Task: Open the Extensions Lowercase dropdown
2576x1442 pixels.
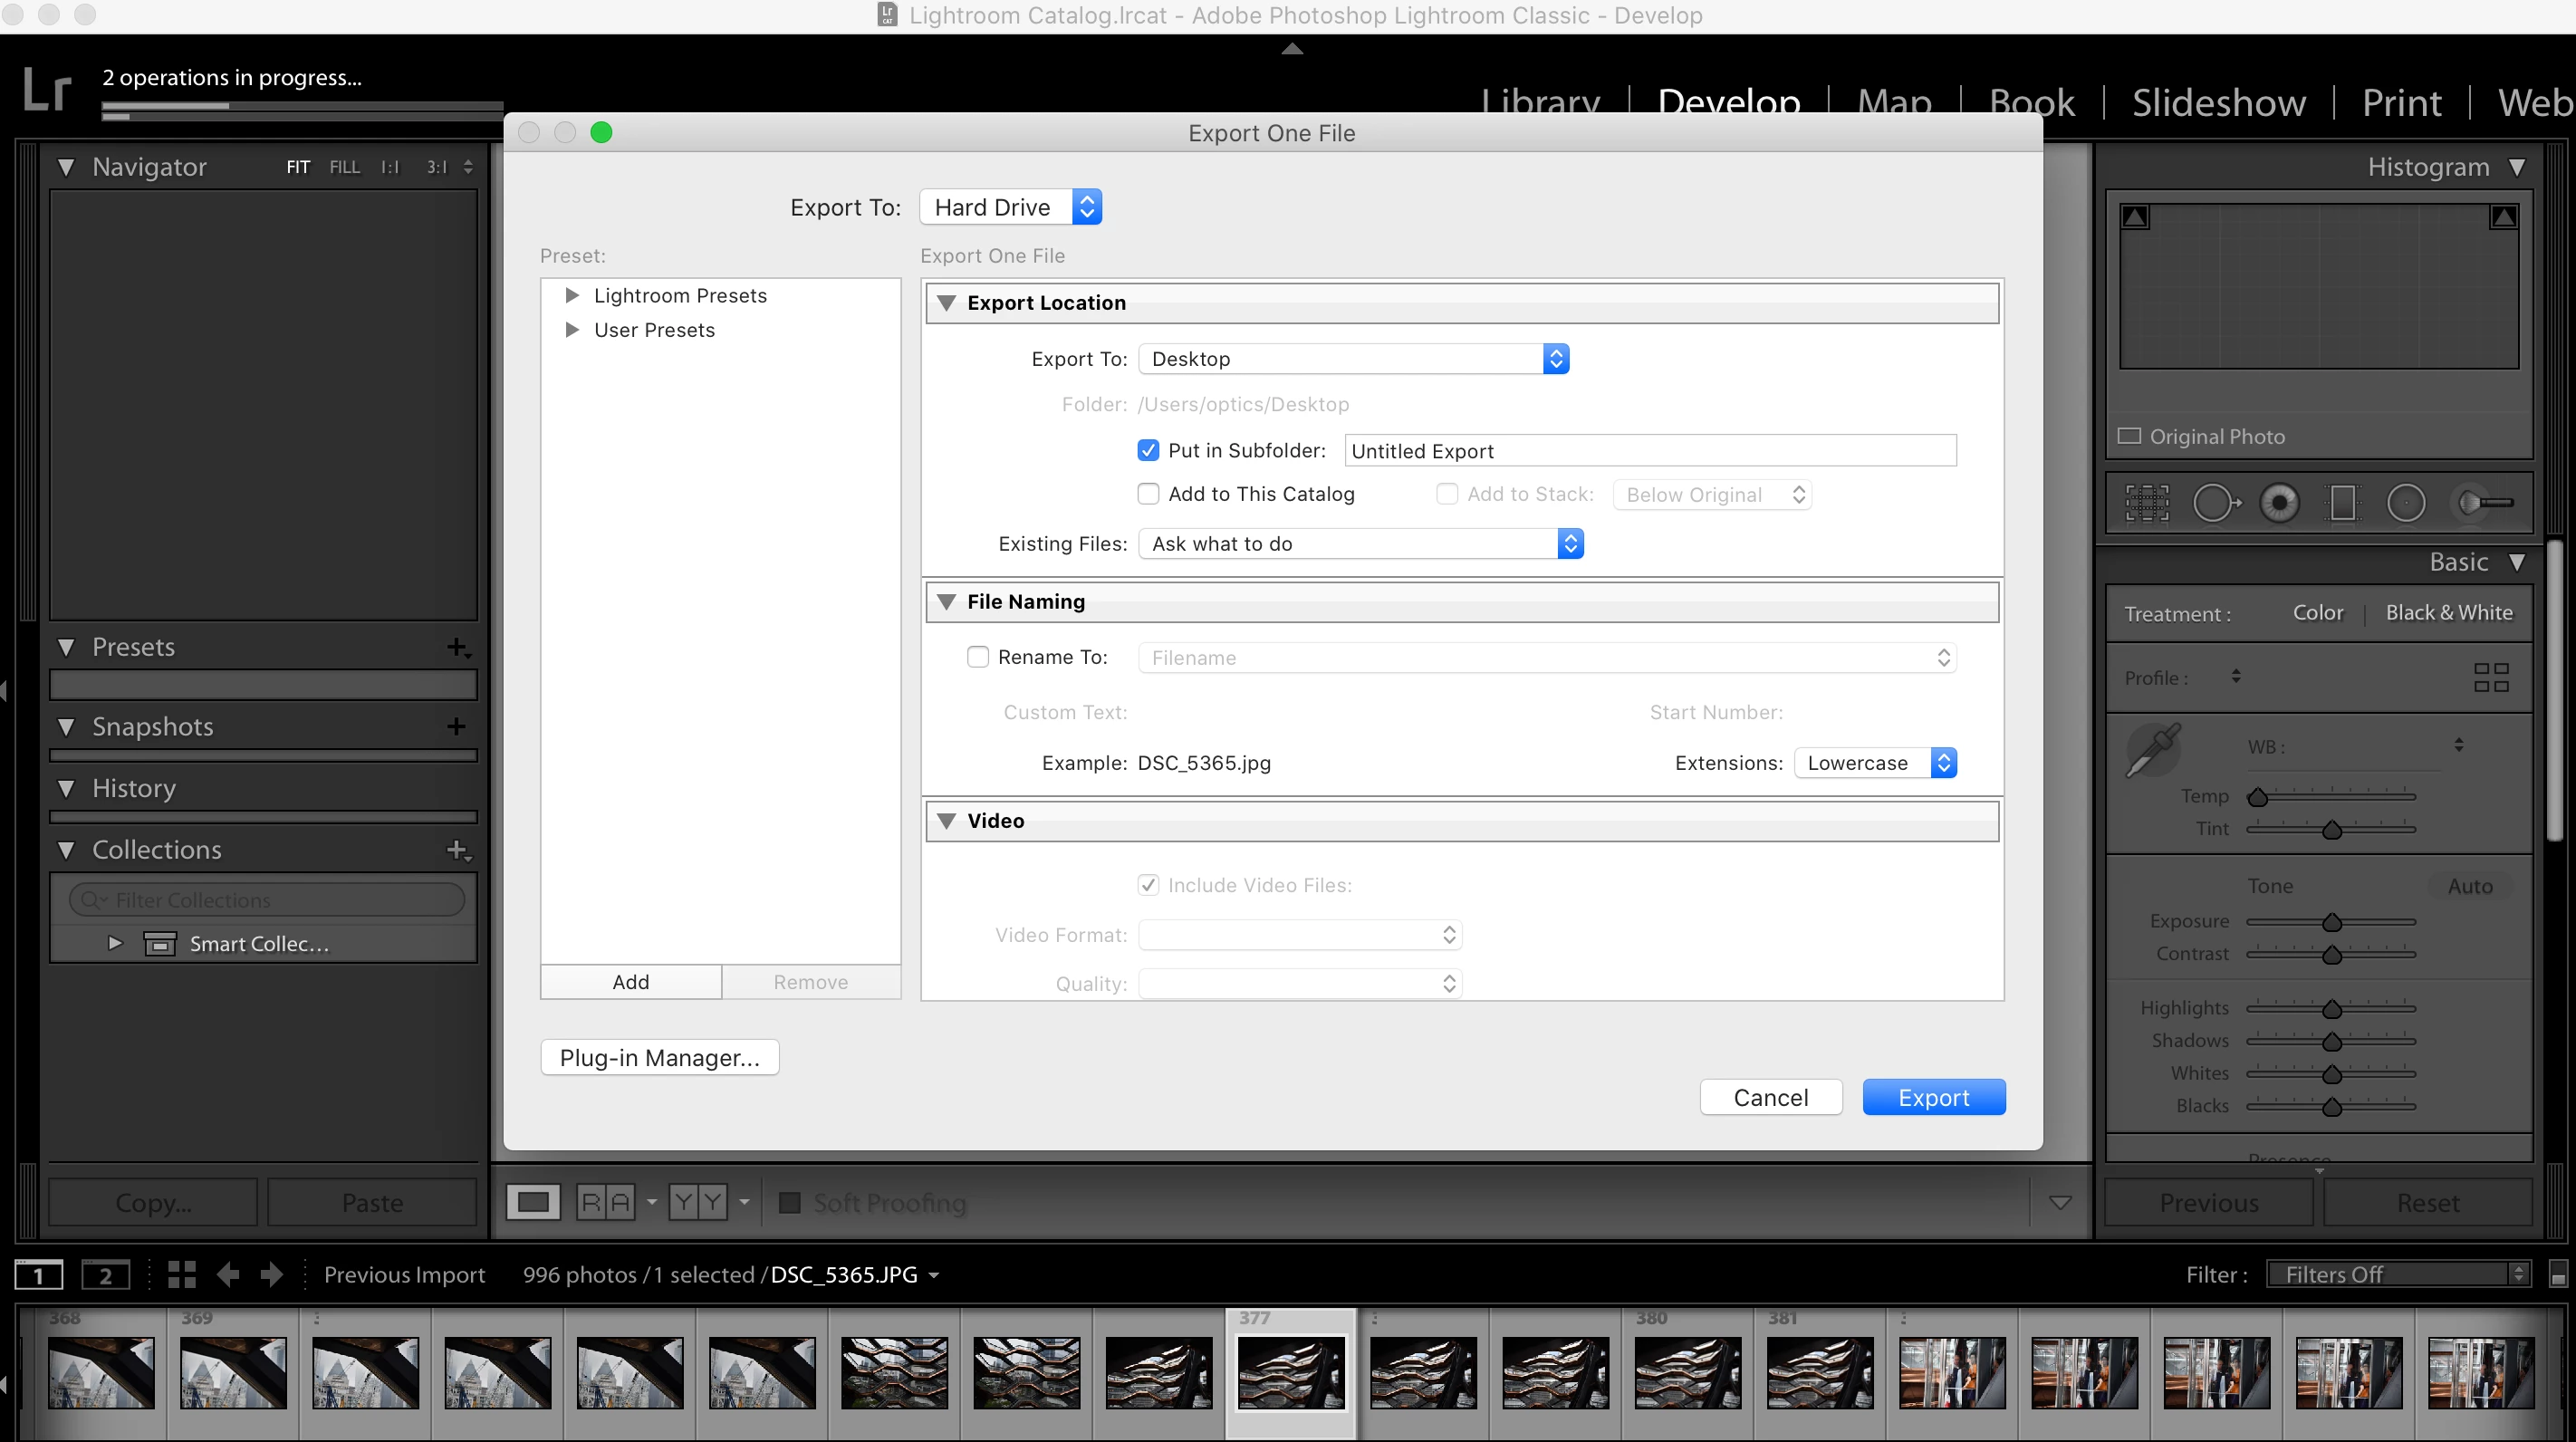Action: 1875,763
